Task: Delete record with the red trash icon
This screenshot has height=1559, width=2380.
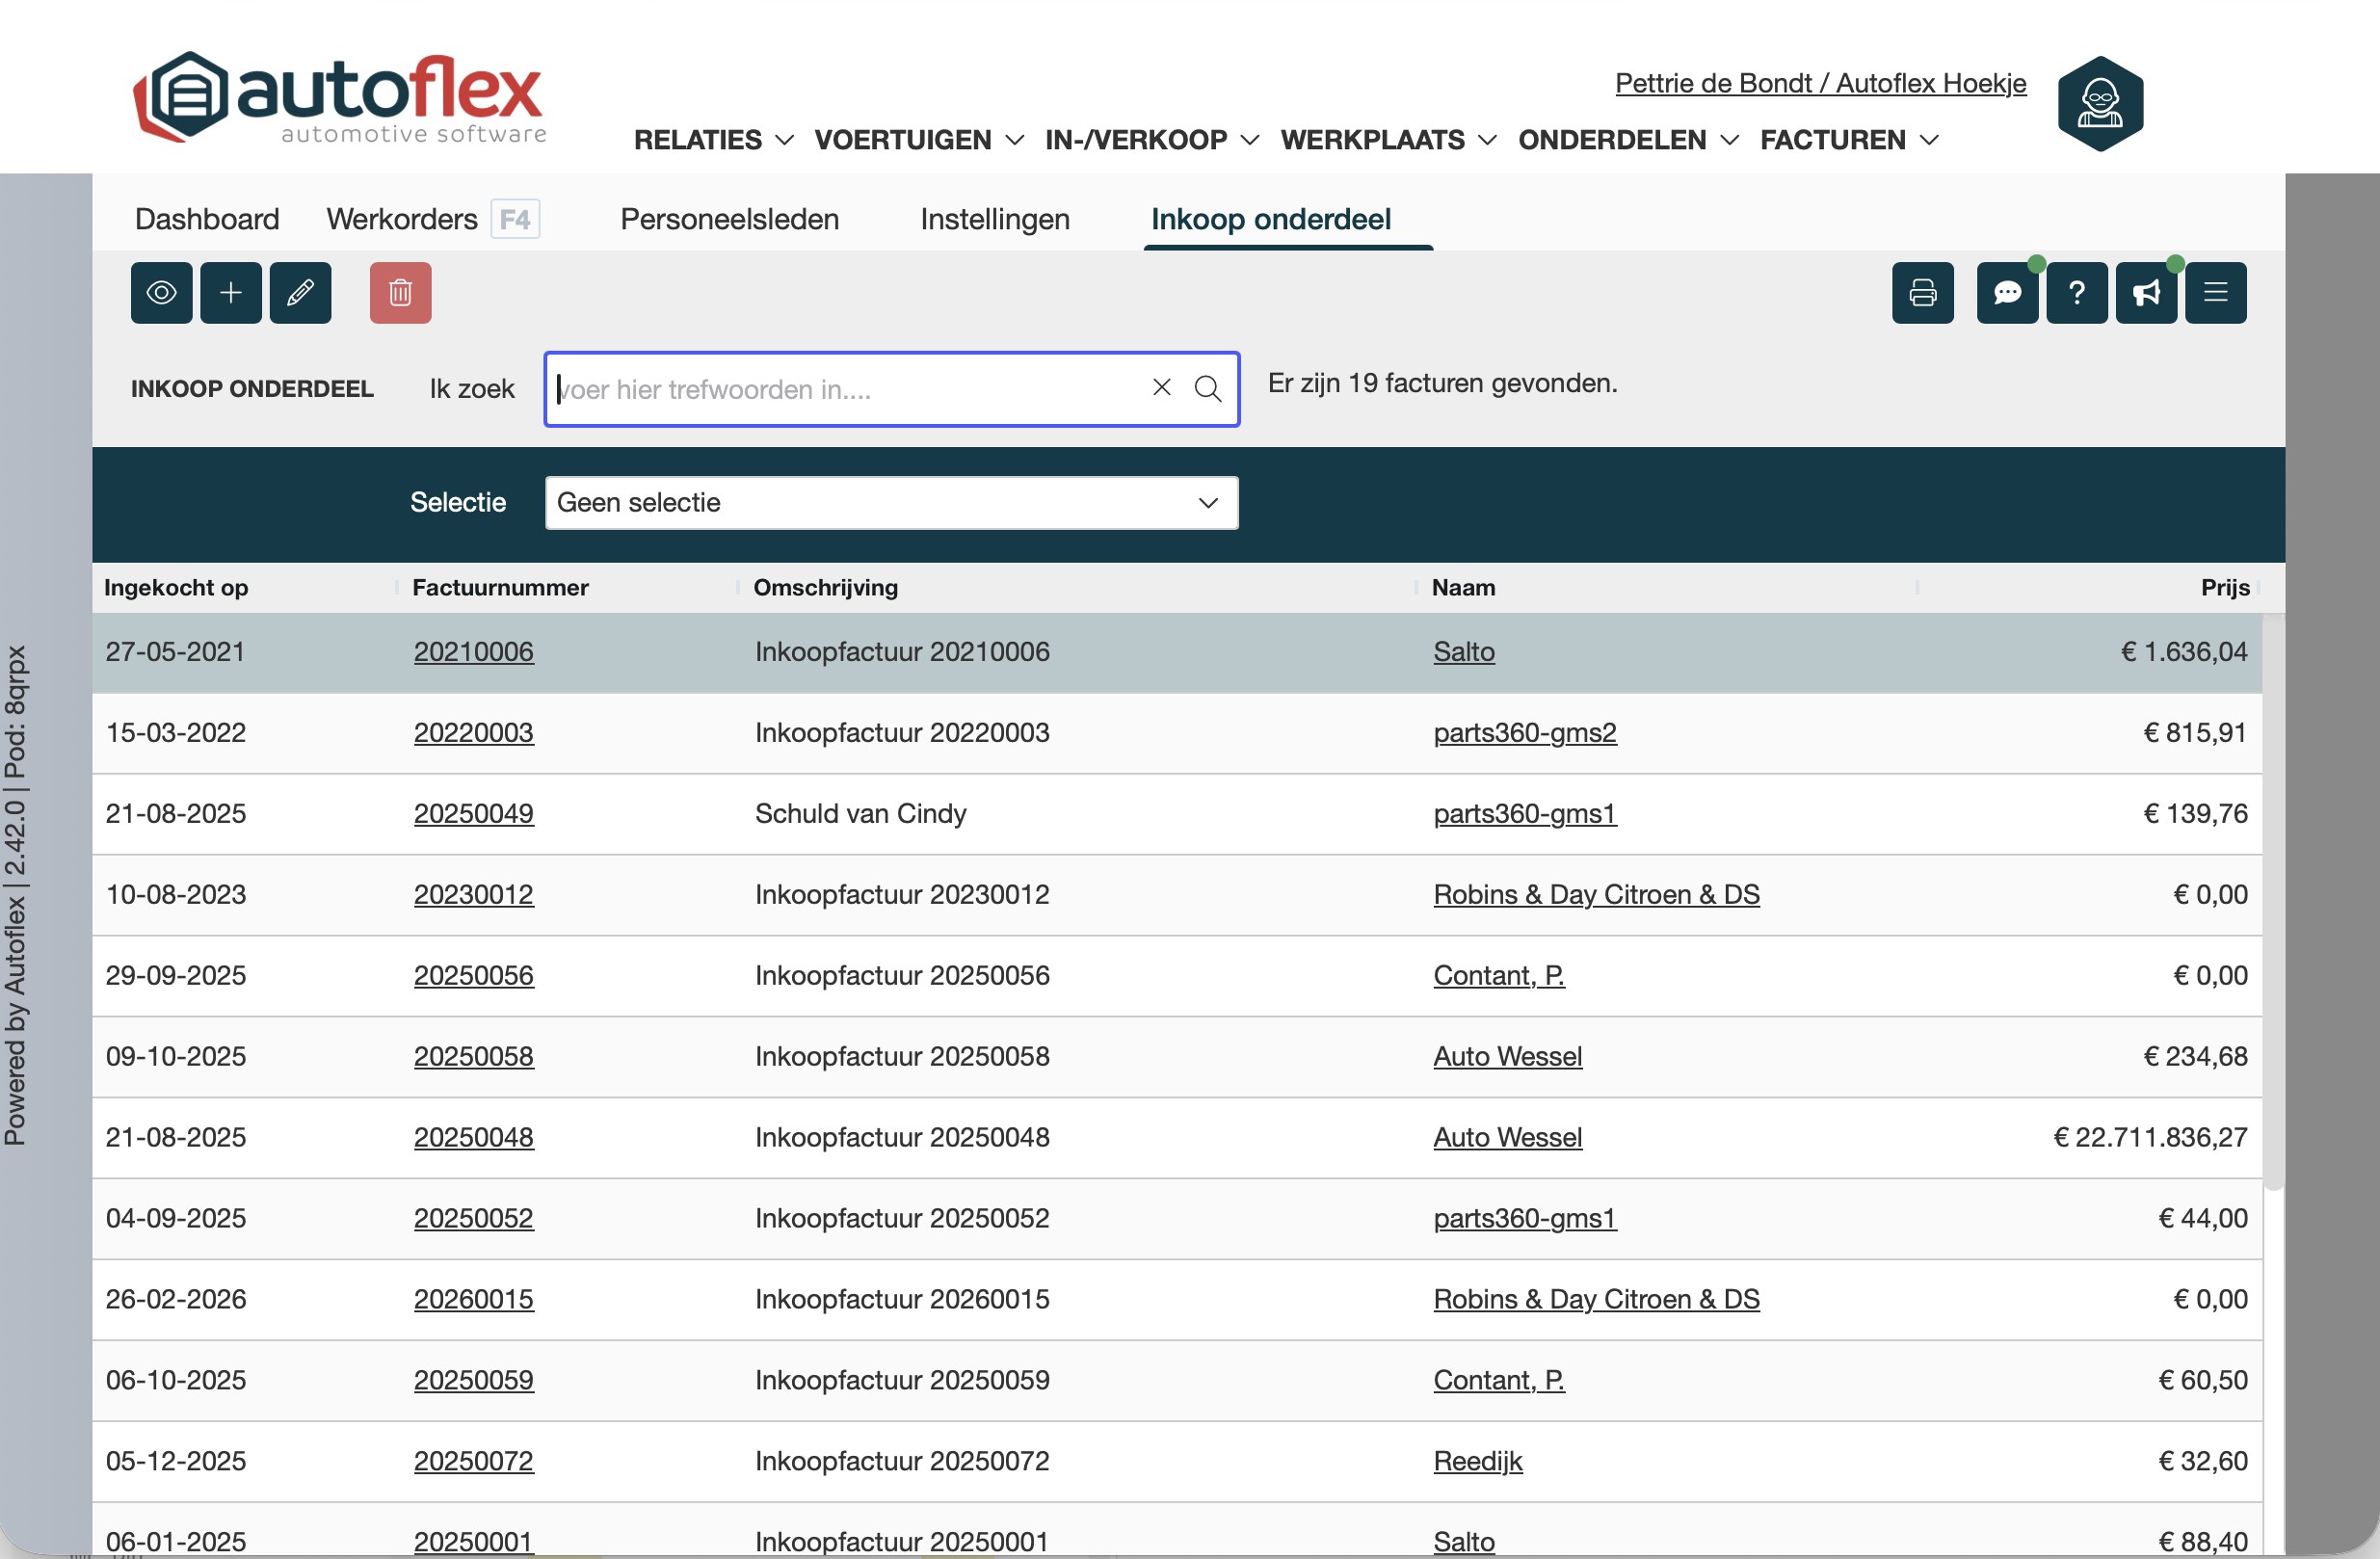Action: [401, 293]
